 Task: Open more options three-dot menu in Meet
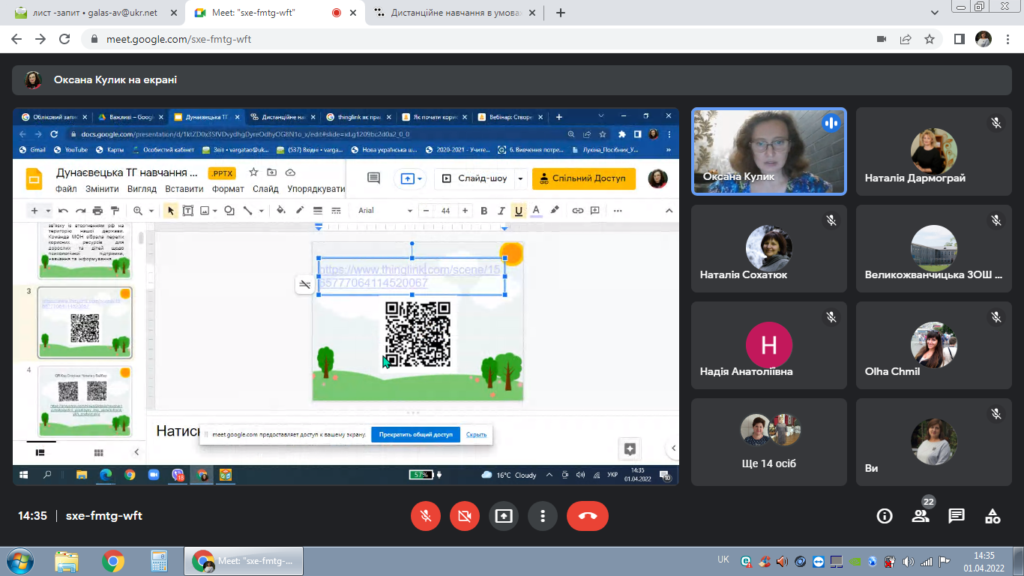pyautogui.click(x=543, y=516)
